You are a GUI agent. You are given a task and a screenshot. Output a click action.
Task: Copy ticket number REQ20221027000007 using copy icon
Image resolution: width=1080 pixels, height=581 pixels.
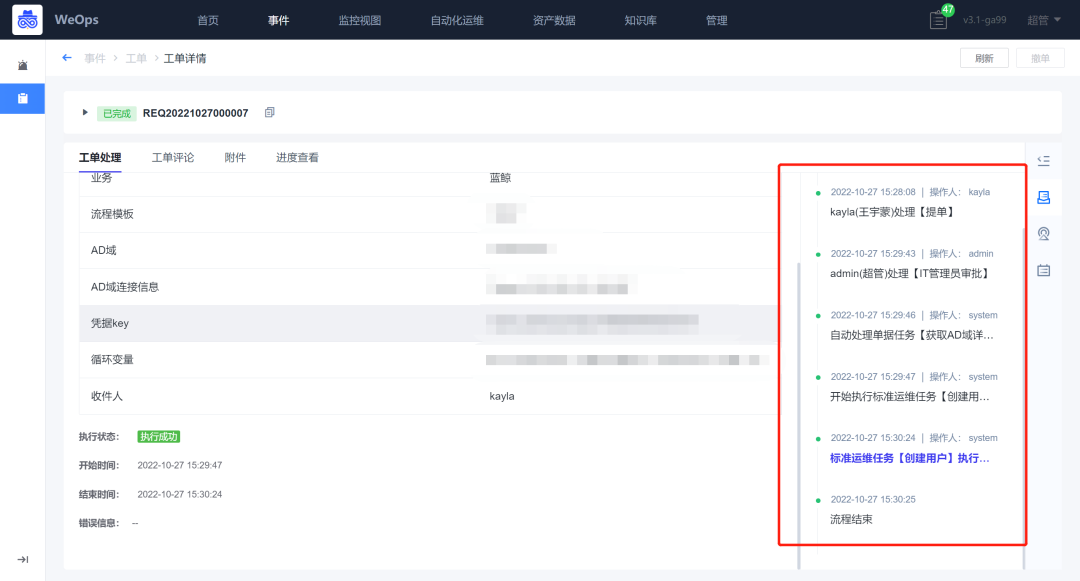pos(268,113)
